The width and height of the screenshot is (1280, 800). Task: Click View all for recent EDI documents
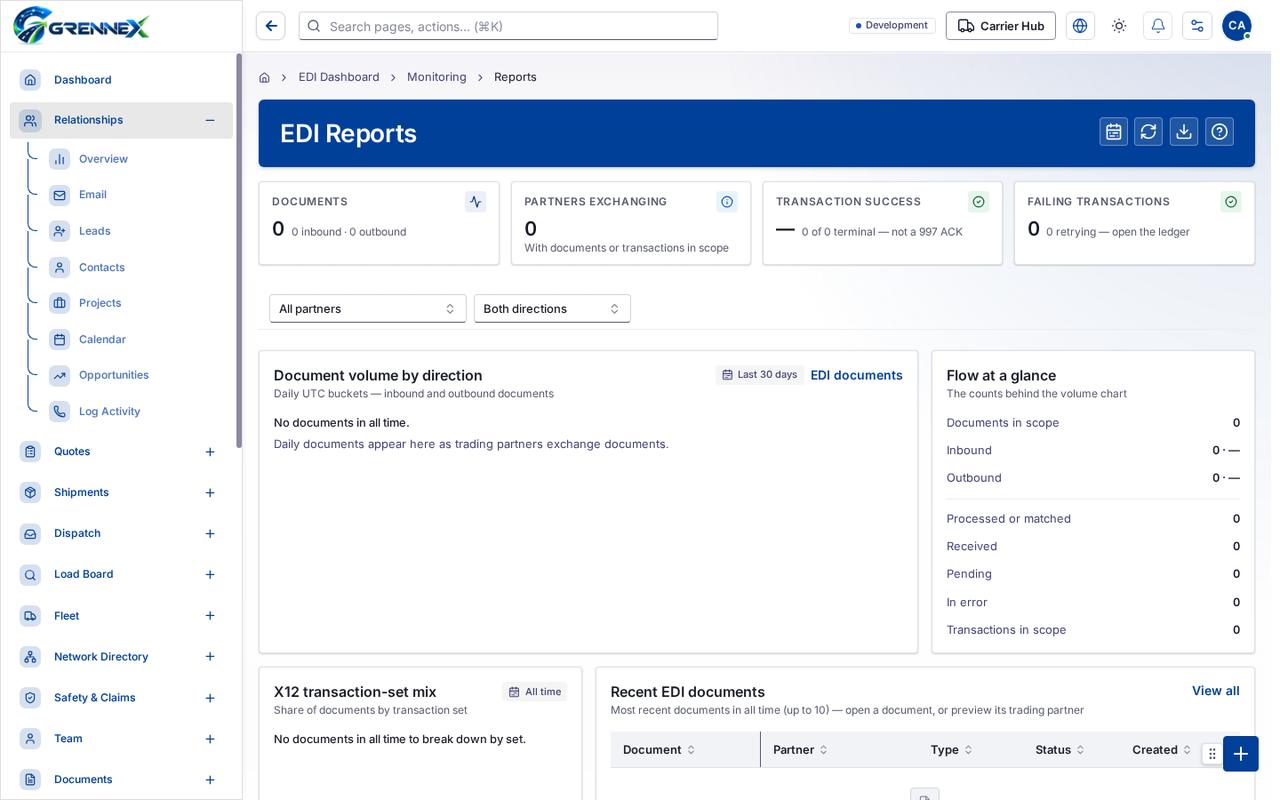pos(1215,691)
